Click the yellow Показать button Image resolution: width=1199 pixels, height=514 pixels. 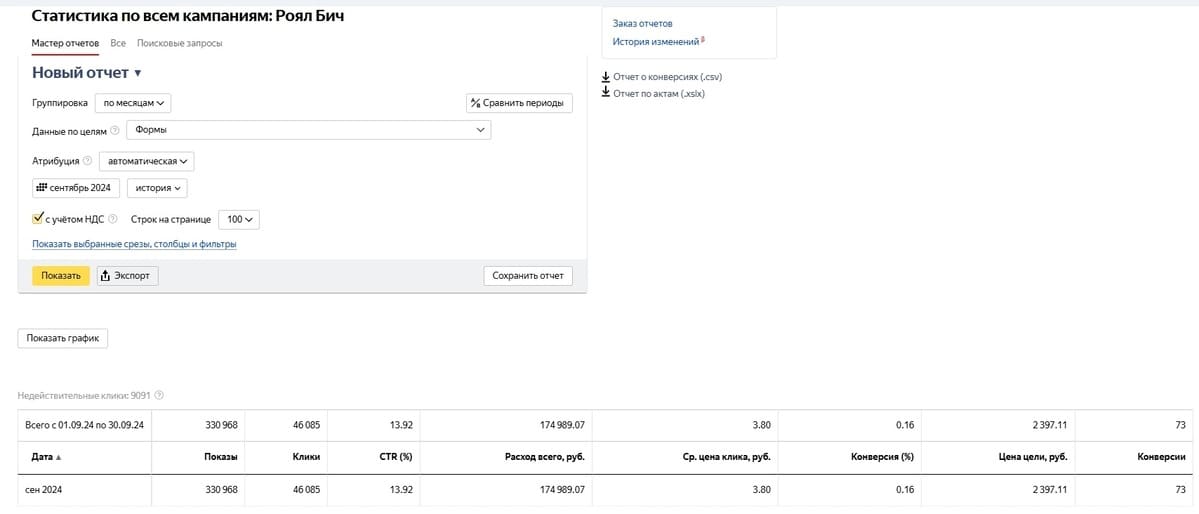[x=61, y=276]
